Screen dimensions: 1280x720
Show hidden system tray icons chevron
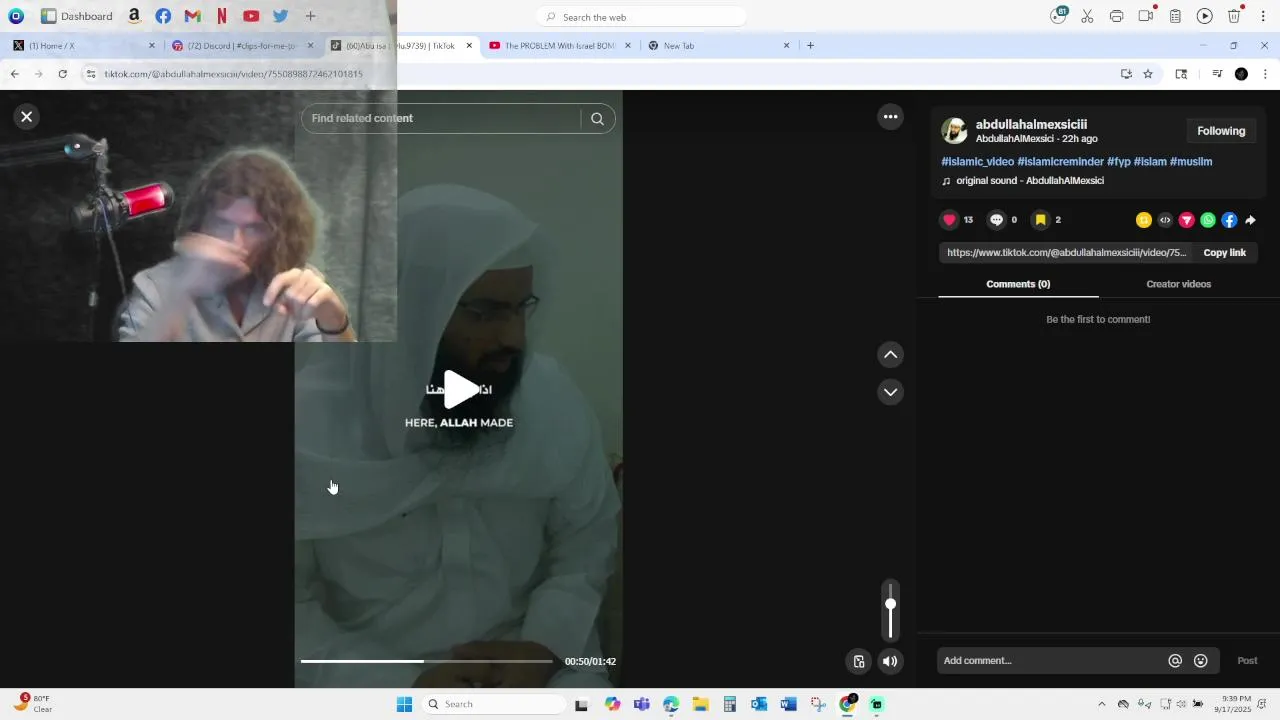1101,704
